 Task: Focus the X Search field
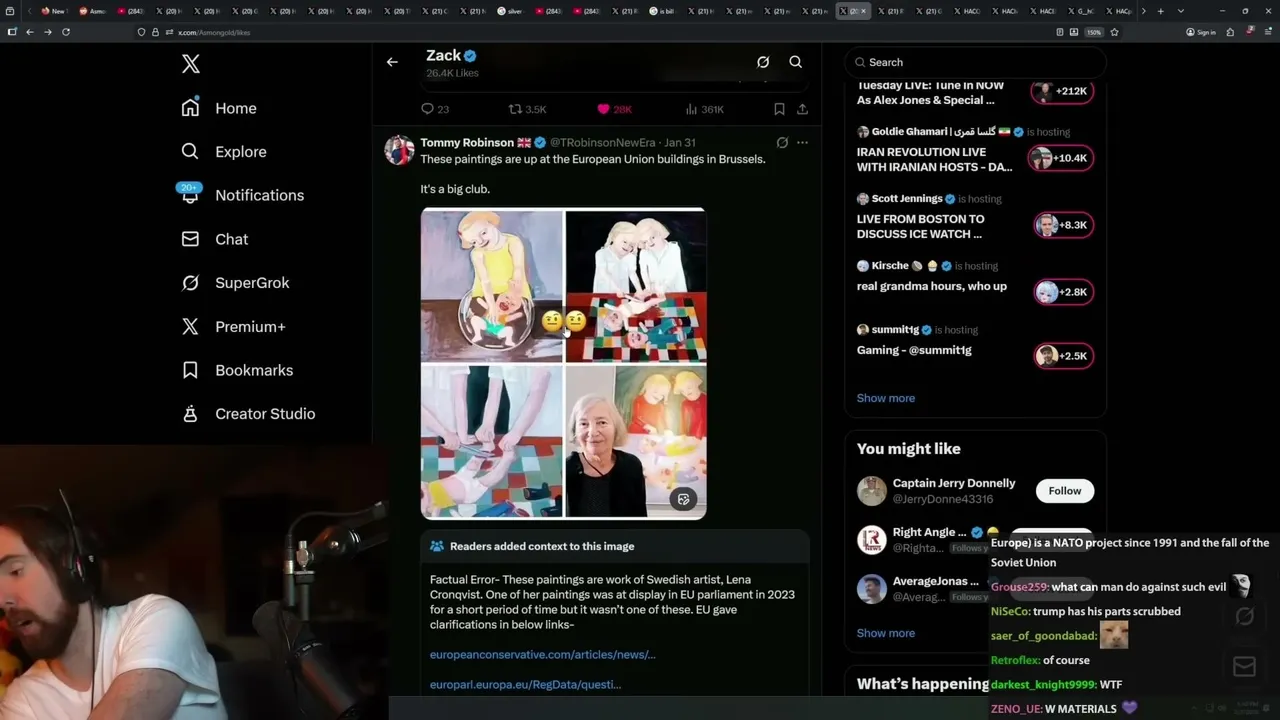[x=975, y=62]
